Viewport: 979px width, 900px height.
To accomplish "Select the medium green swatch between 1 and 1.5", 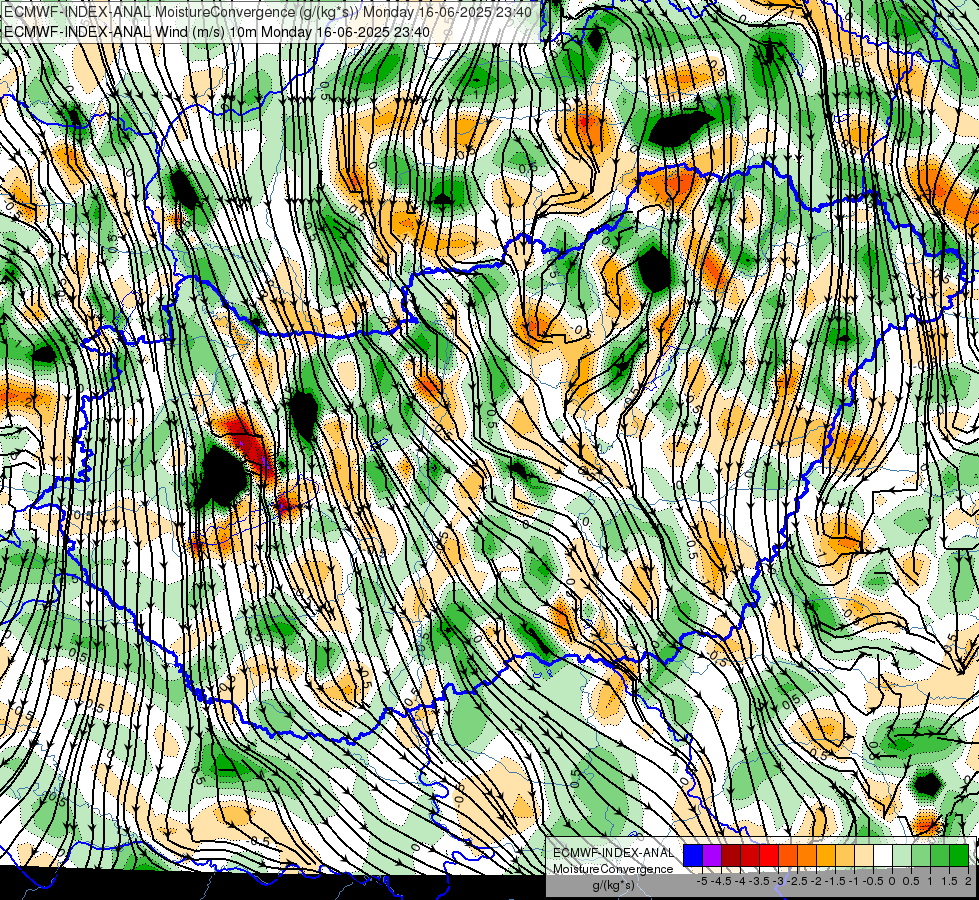I will pyautogui.click(x=940, y=855).
